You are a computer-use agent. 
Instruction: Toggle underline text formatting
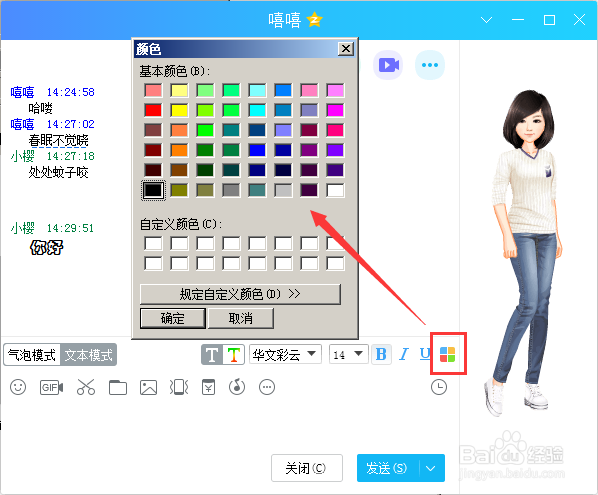[425, 354]
